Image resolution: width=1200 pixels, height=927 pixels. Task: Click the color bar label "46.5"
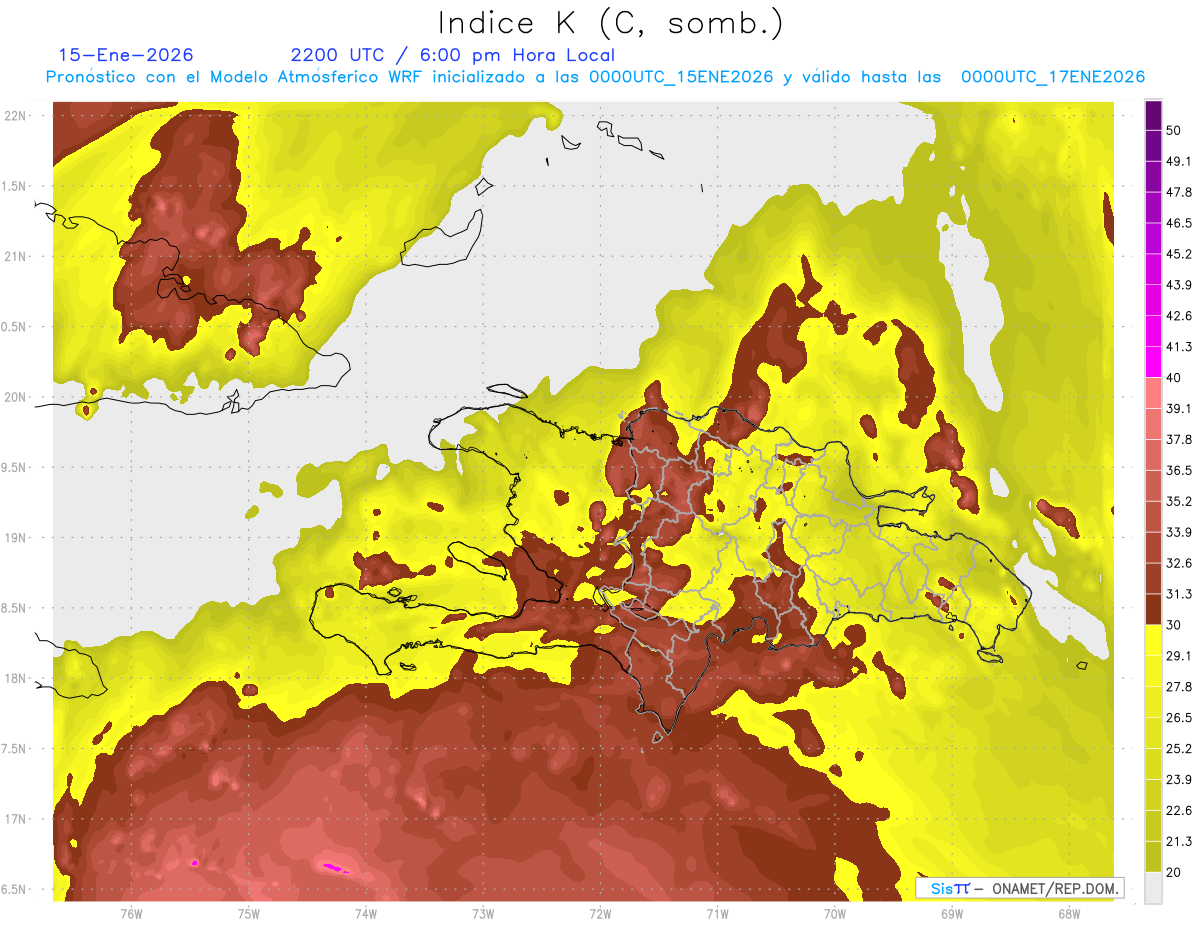tap(1179, 223)
